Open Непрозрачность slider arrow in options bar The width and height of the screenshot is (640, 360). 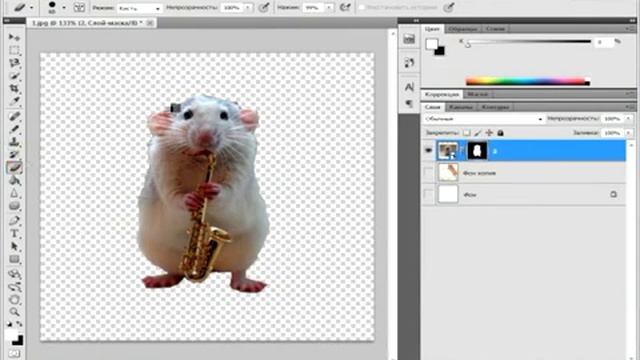tap(247, 8)
